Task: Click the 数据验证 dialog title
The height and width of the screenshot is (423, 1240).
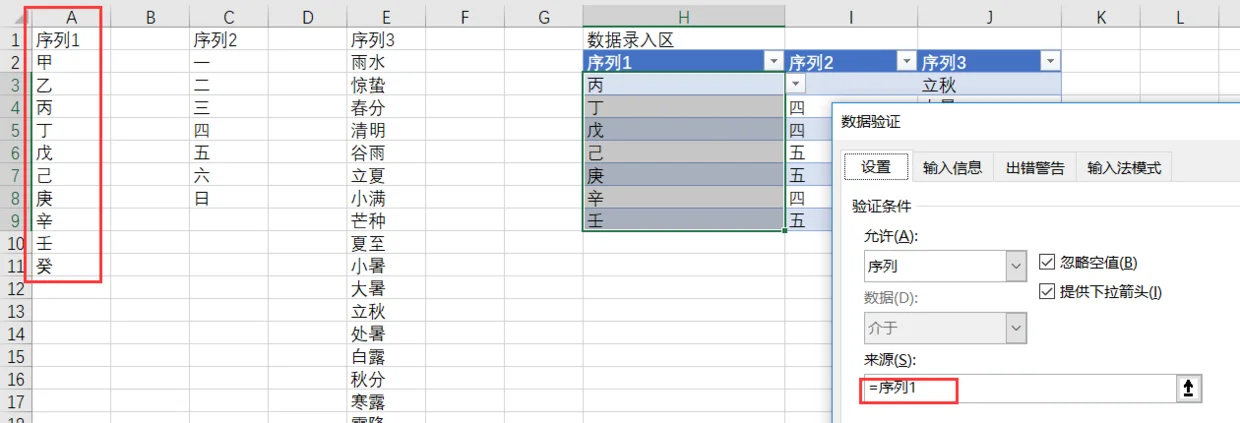Action: 870,121
